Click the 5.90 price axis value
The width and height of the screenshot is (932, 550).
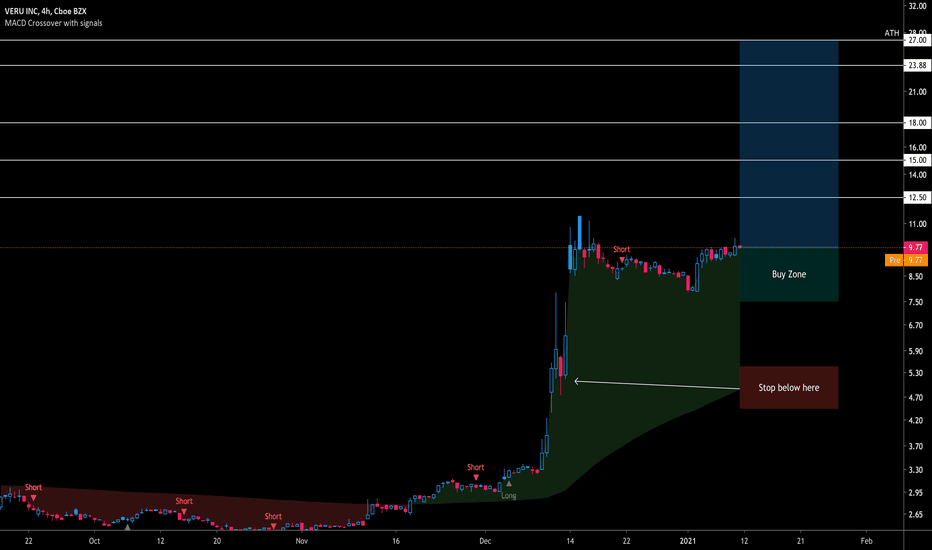917,351
